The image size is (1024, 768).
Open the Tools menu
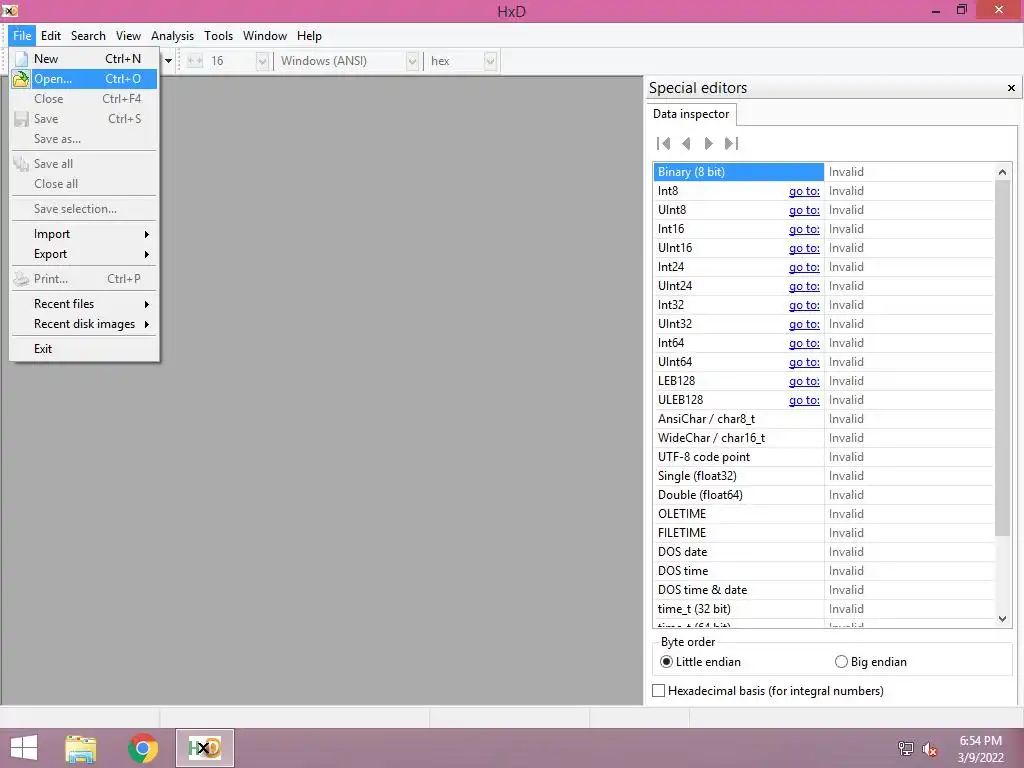pyautogui.click(x=218, y=36)
